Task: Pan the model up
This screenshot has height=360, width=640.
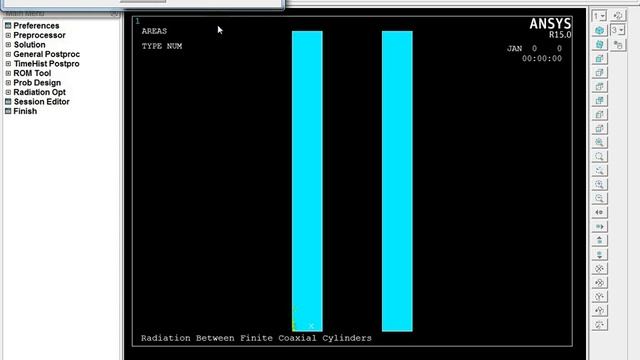Action: pyautogui.click(x=599, y=240)
